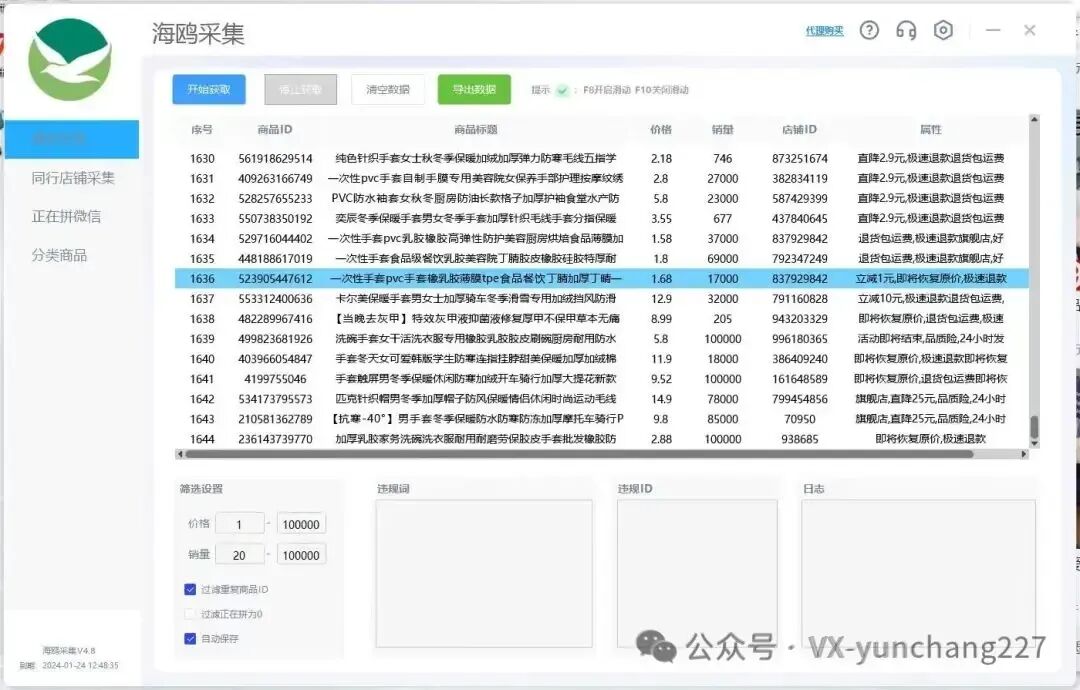The image size is (1080, 690).
Task: Click the minimum 价格 field showing 1
Action: pyautogui.click(x=239, y=524)
